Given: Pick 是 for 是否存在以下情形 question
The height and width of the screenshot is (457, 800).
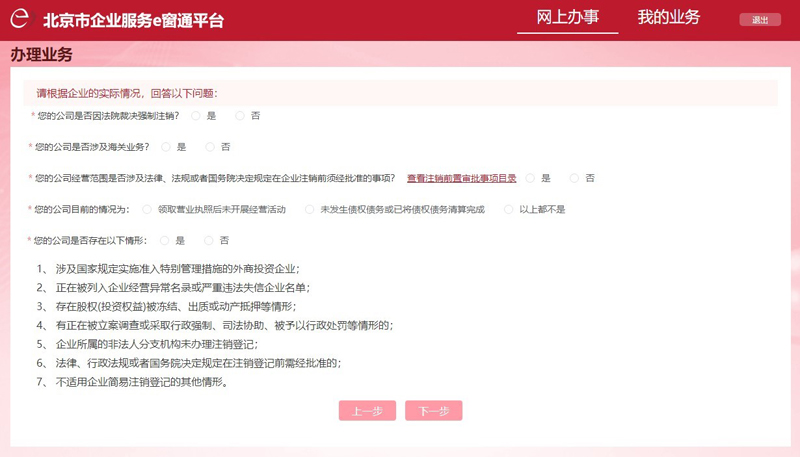Looking at the screenshot, I should (164, 240).
